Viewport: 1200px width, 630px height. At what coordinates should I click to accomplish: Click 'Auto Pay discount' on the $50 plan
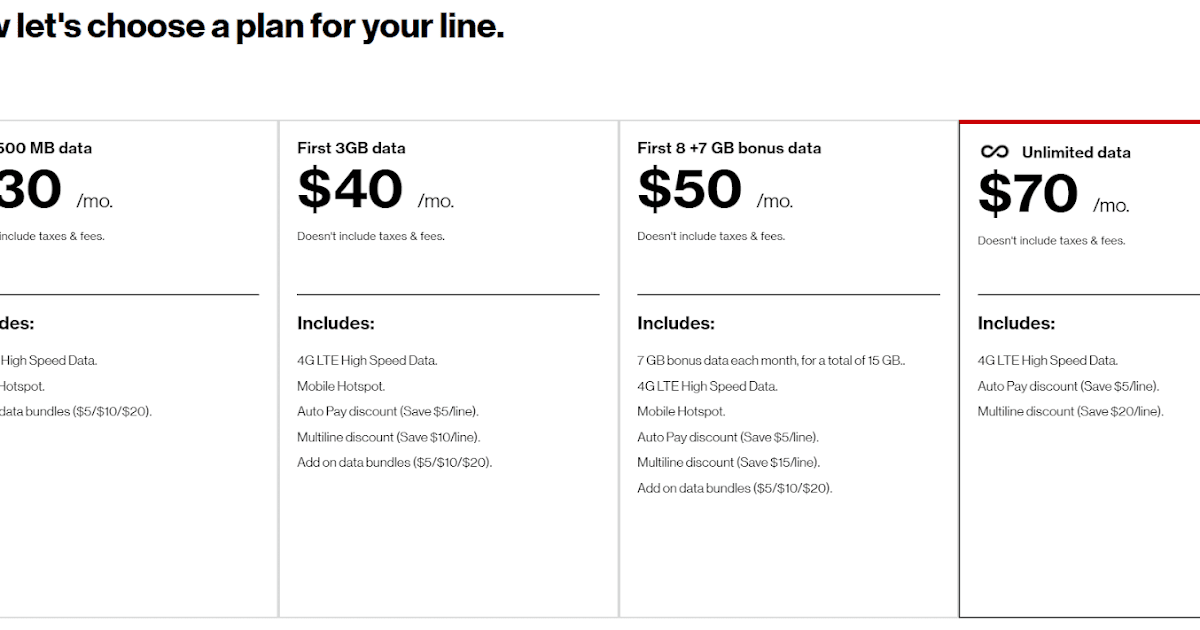728,436
